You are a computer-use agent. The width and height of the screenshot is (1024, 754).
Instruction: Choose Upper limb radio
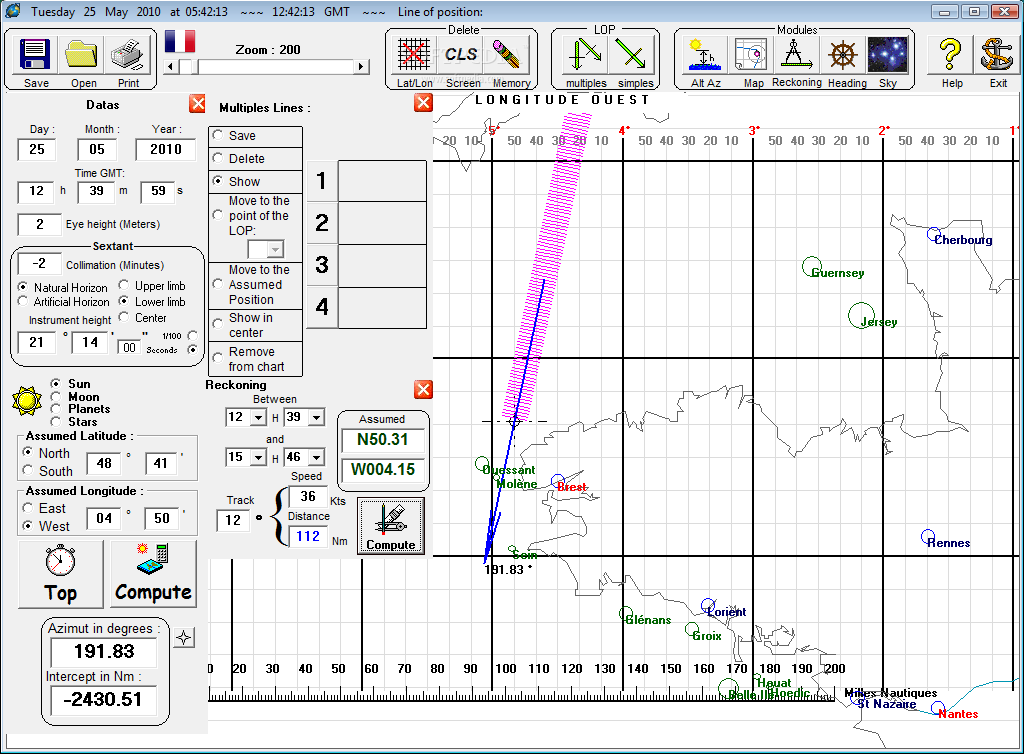pyautogui.click(x=123, y=285)
